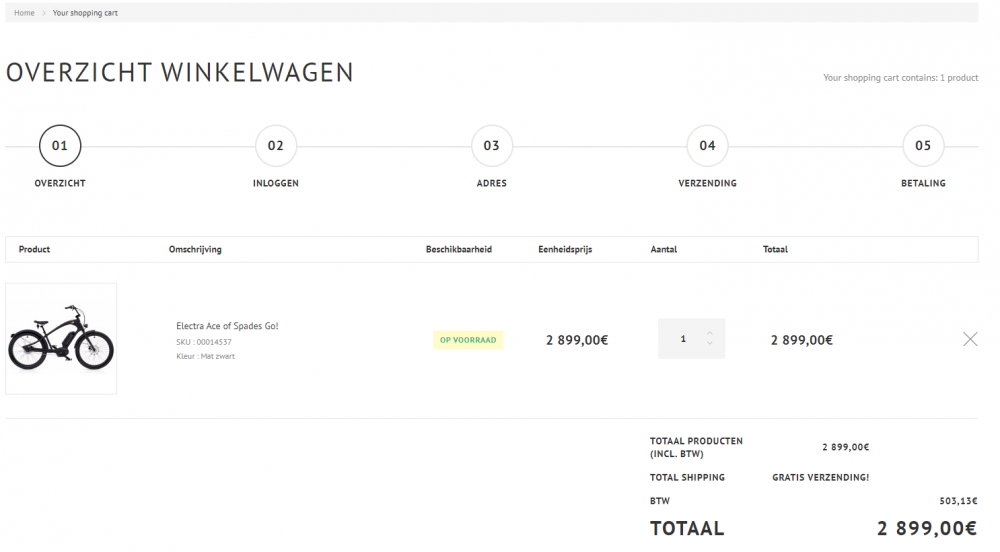Click the cart contains 1 product text

click(901, 78)
